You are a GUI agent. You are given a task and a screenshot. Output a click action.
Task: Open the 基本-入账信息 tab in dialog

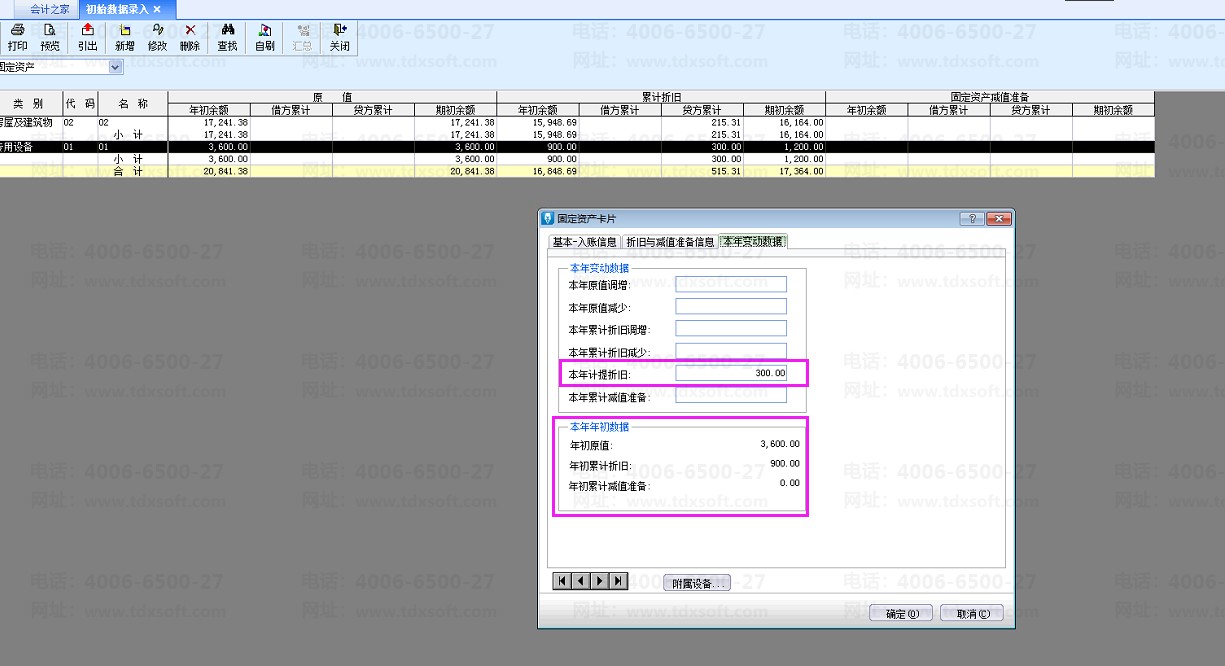584,242
